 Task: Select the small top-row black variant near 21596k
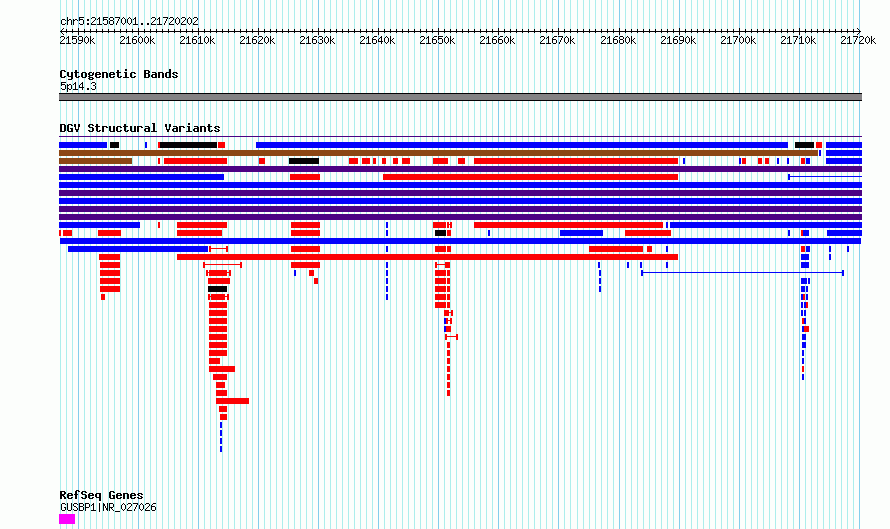coord(114,145)
